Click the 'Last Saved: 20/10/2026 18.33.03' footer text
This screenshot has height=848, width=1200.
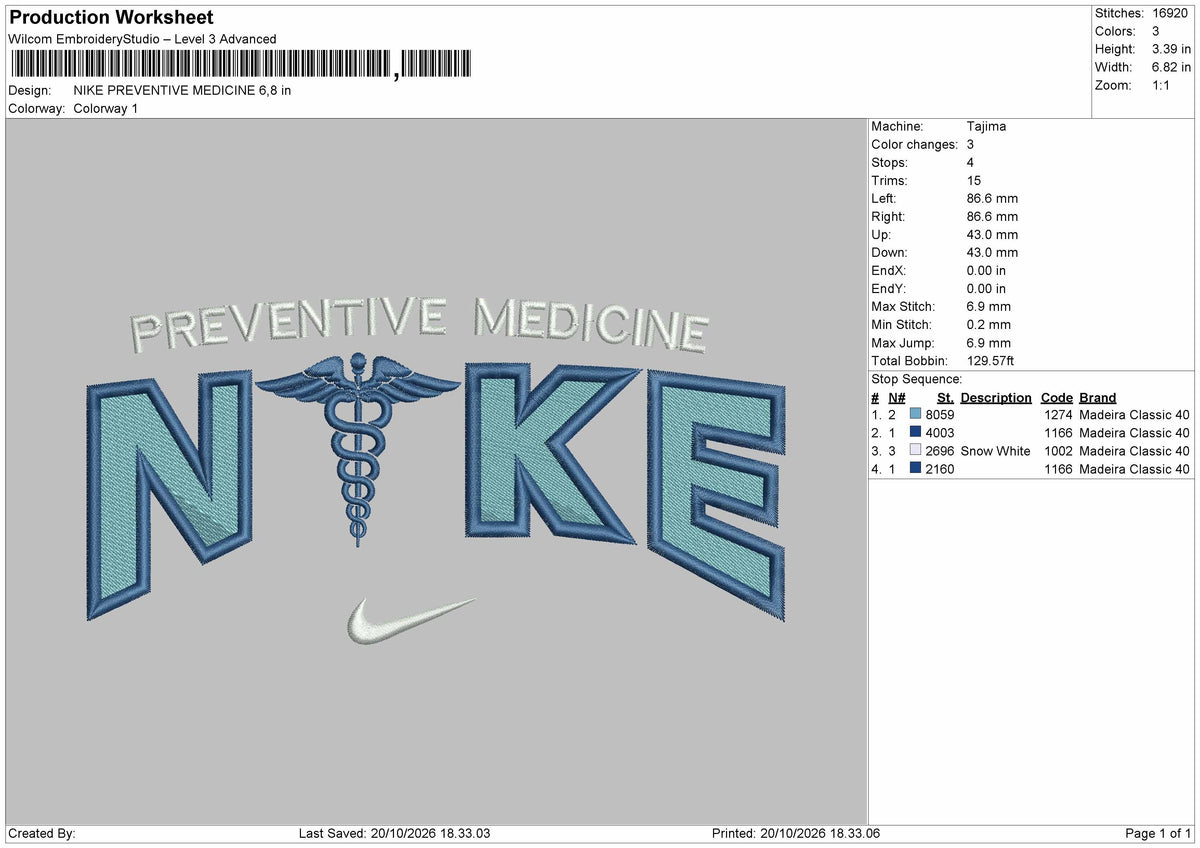tap(395, 834)
